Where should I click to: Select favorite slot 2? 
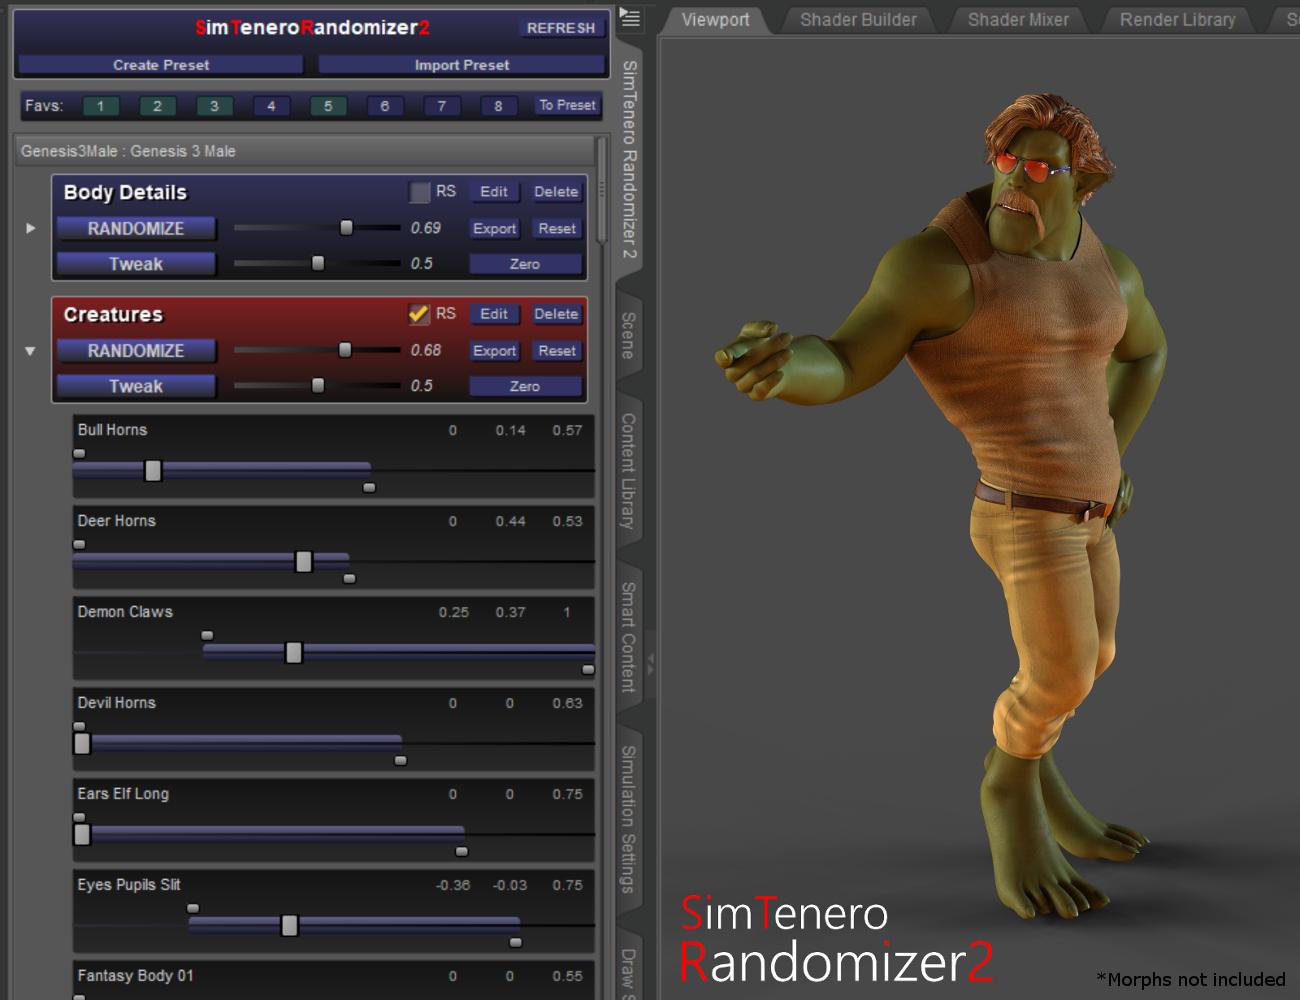157,106
